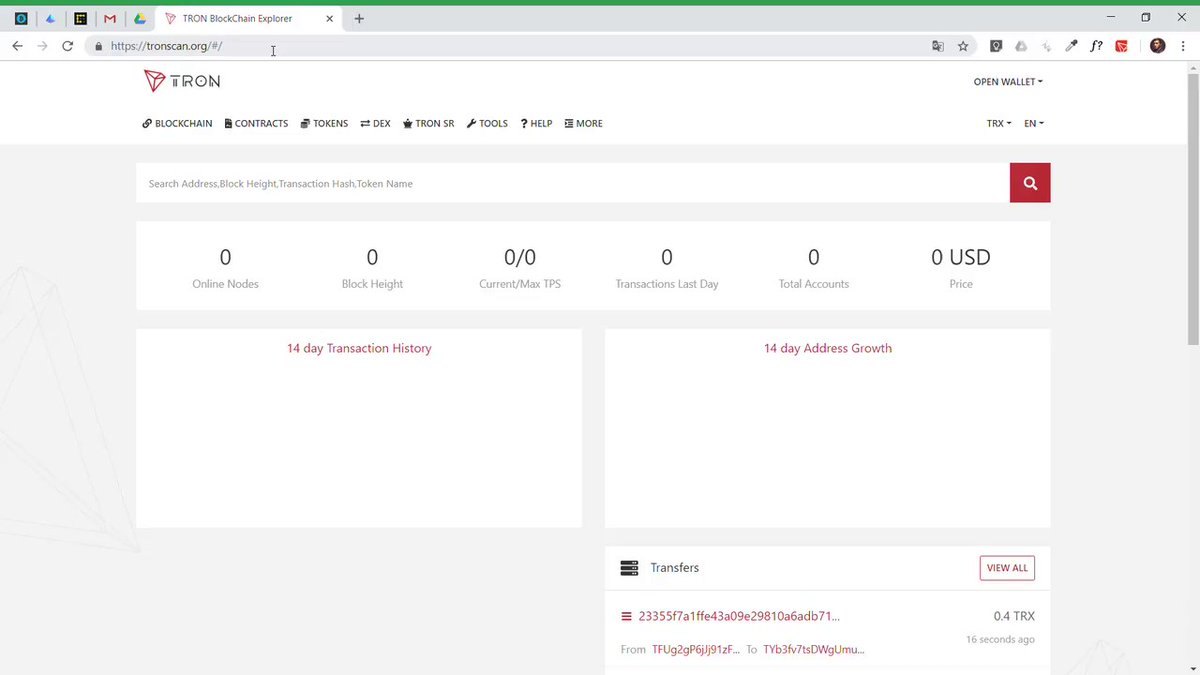Open the BLOCKCHAIN menu
The width and height of the screenshot is (1200, 675).
tap(177, 124)
